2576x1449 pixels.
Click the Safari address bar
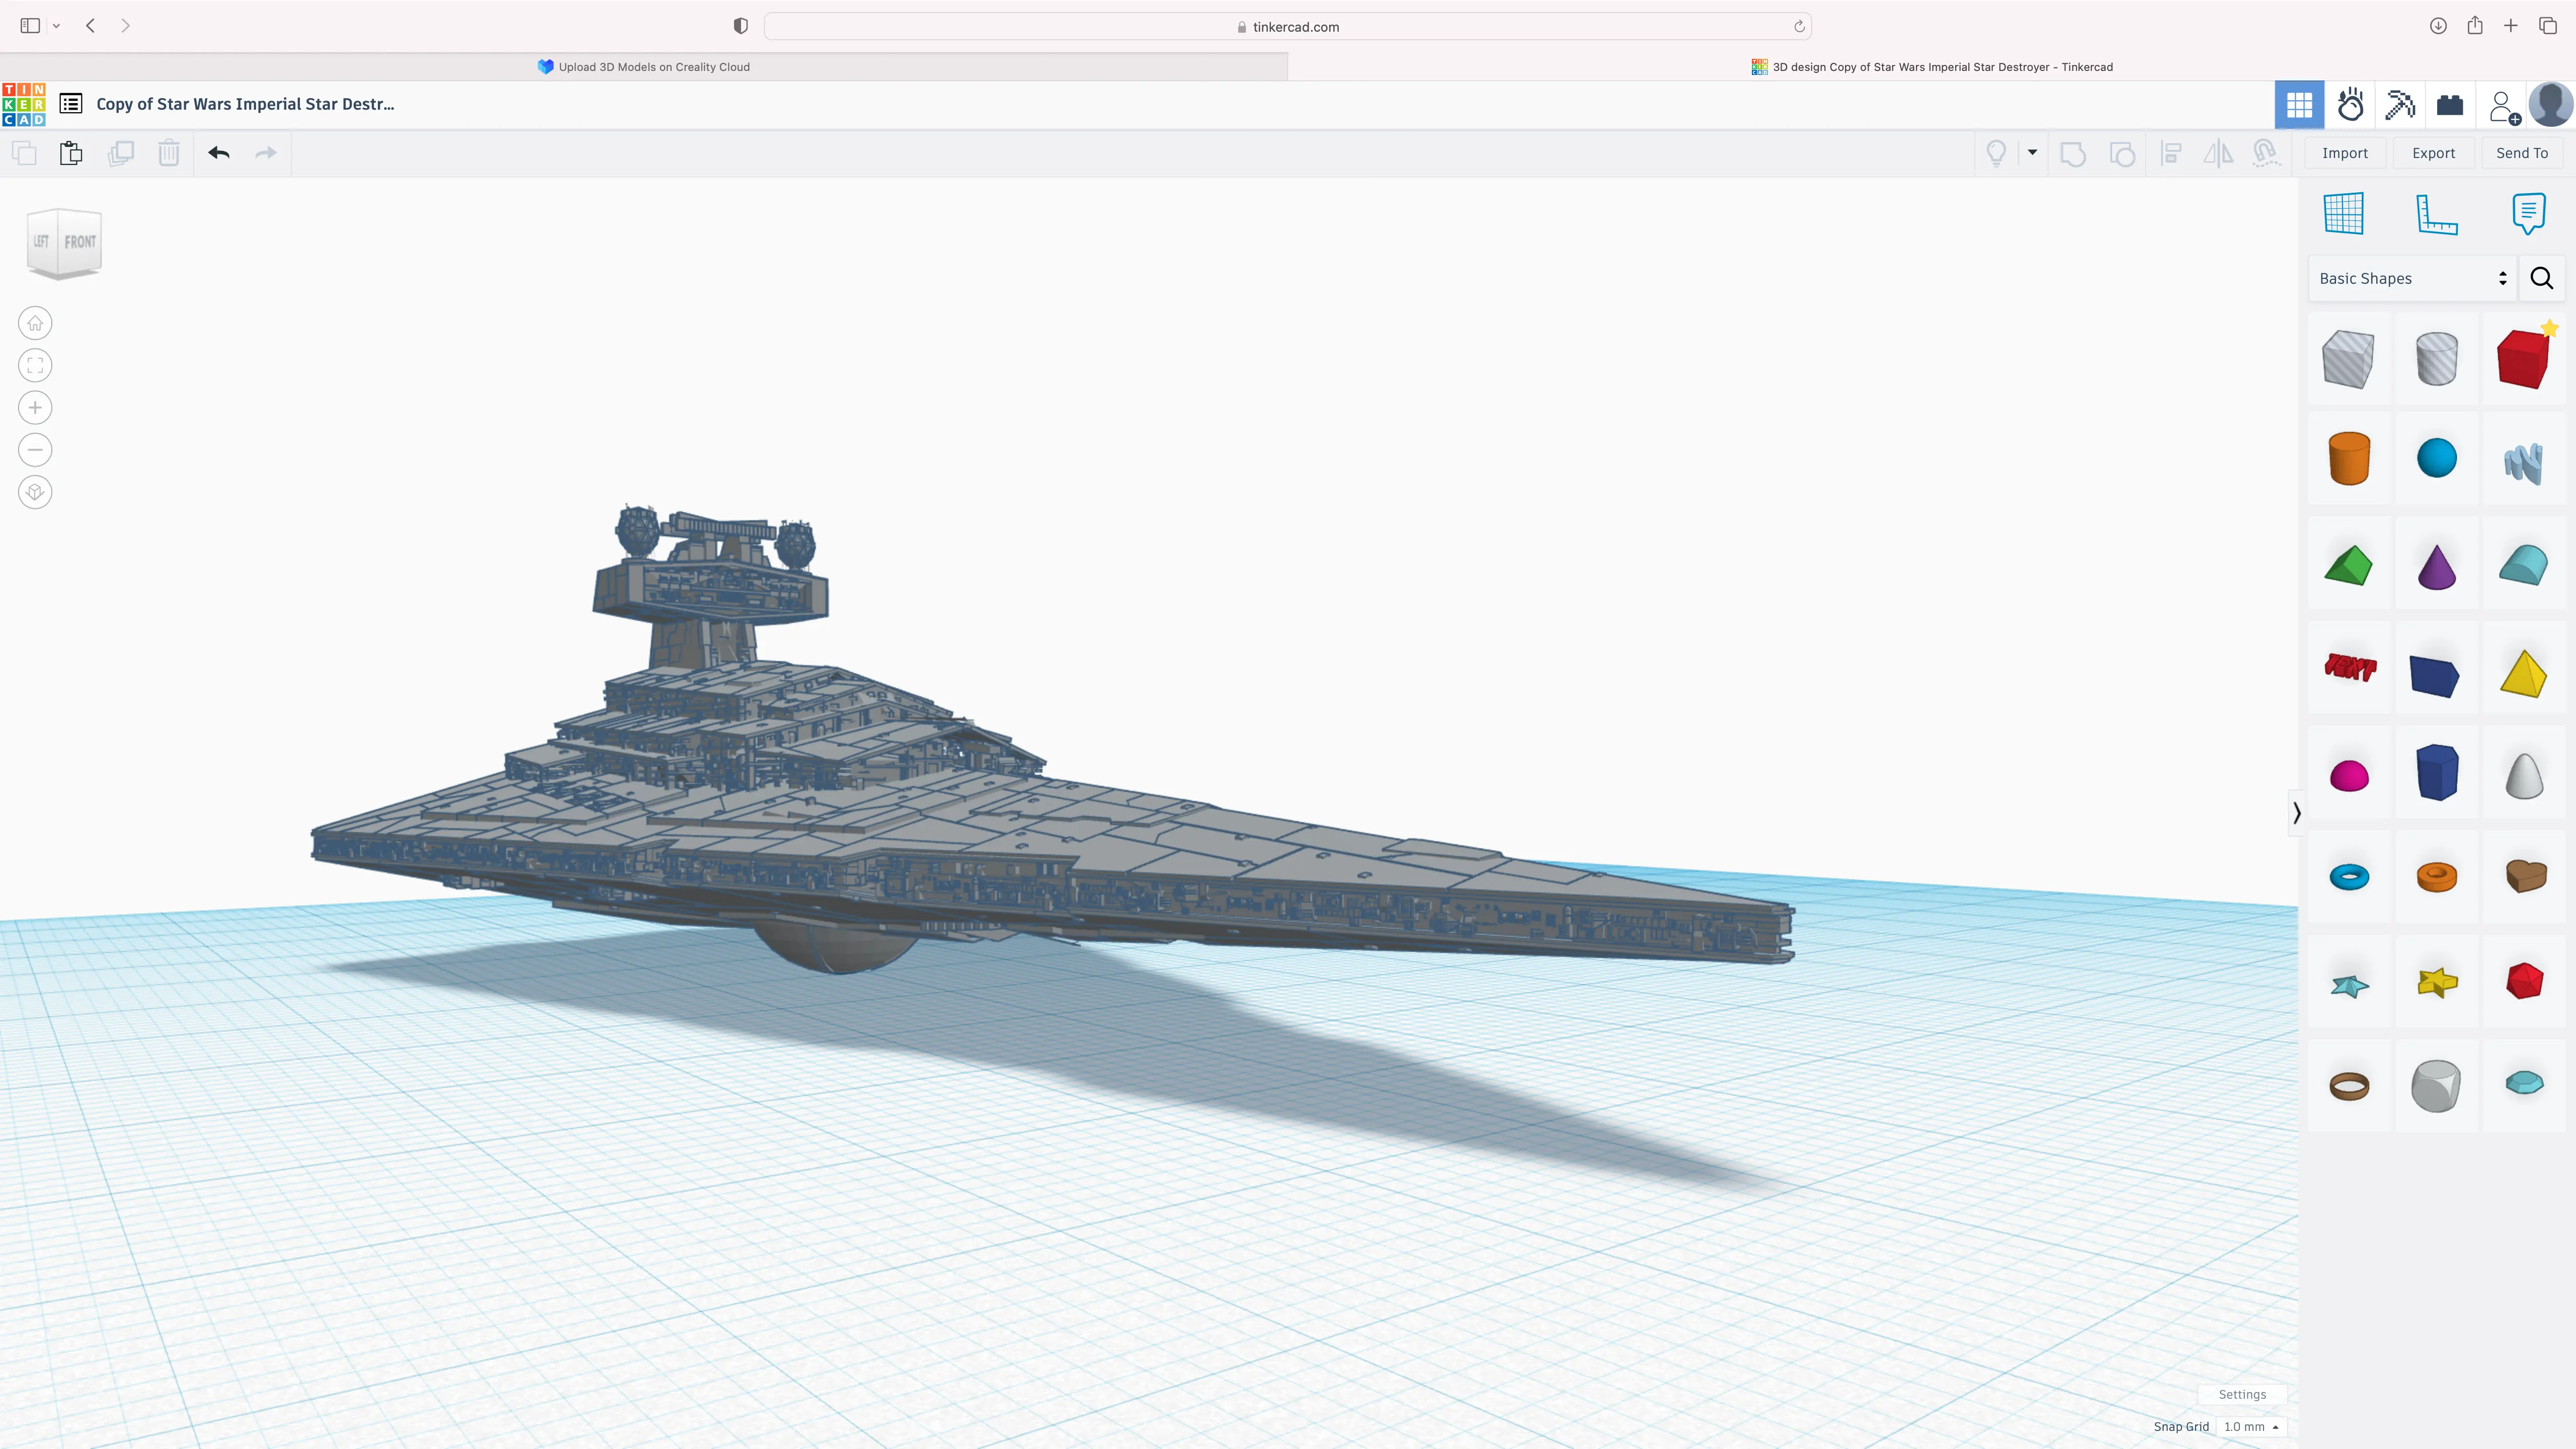click(x=1287, y=27)
